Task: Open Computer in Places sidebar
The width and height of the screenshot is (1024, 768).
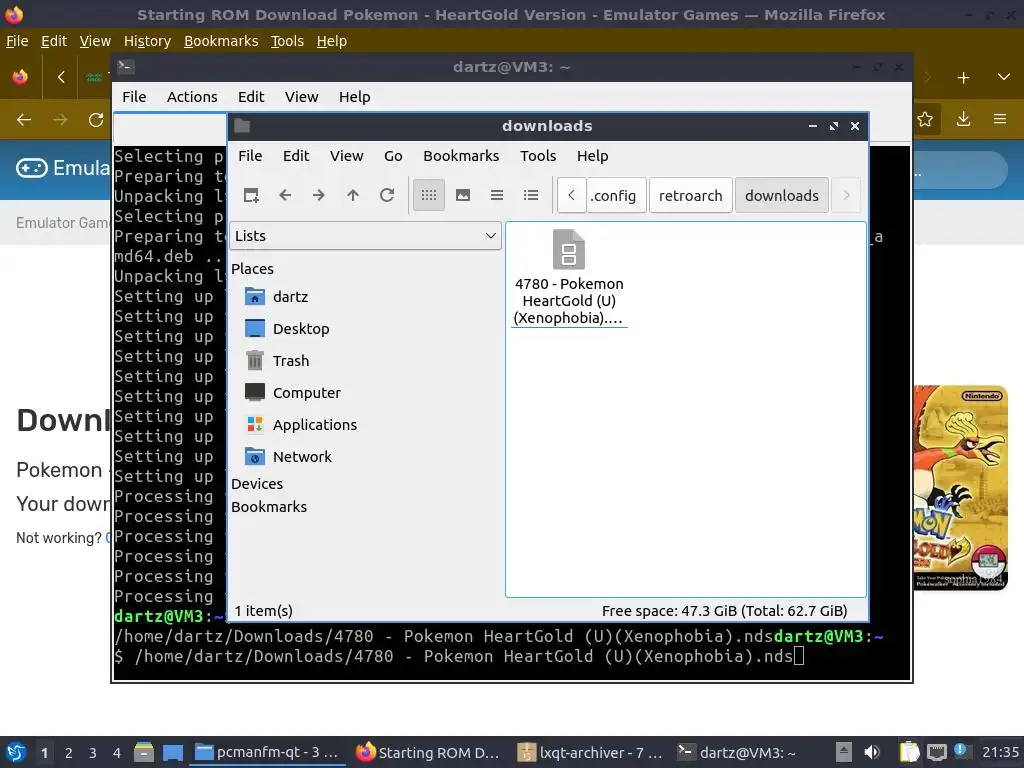Action: click(293, 392)
